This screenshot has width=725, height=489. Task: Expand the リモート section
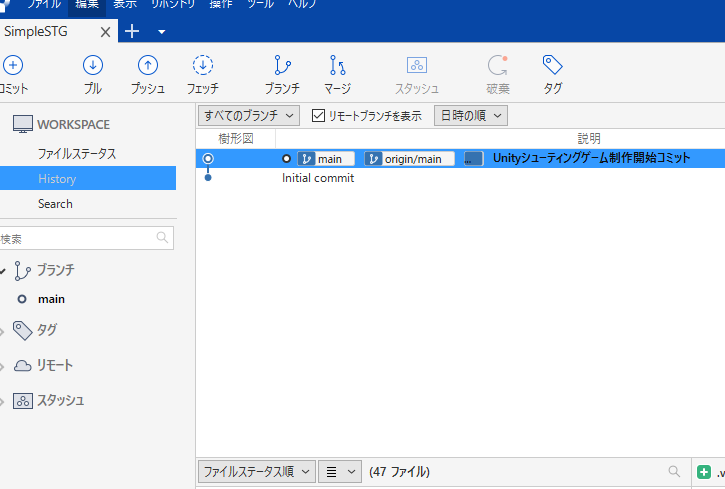[2, 367]
